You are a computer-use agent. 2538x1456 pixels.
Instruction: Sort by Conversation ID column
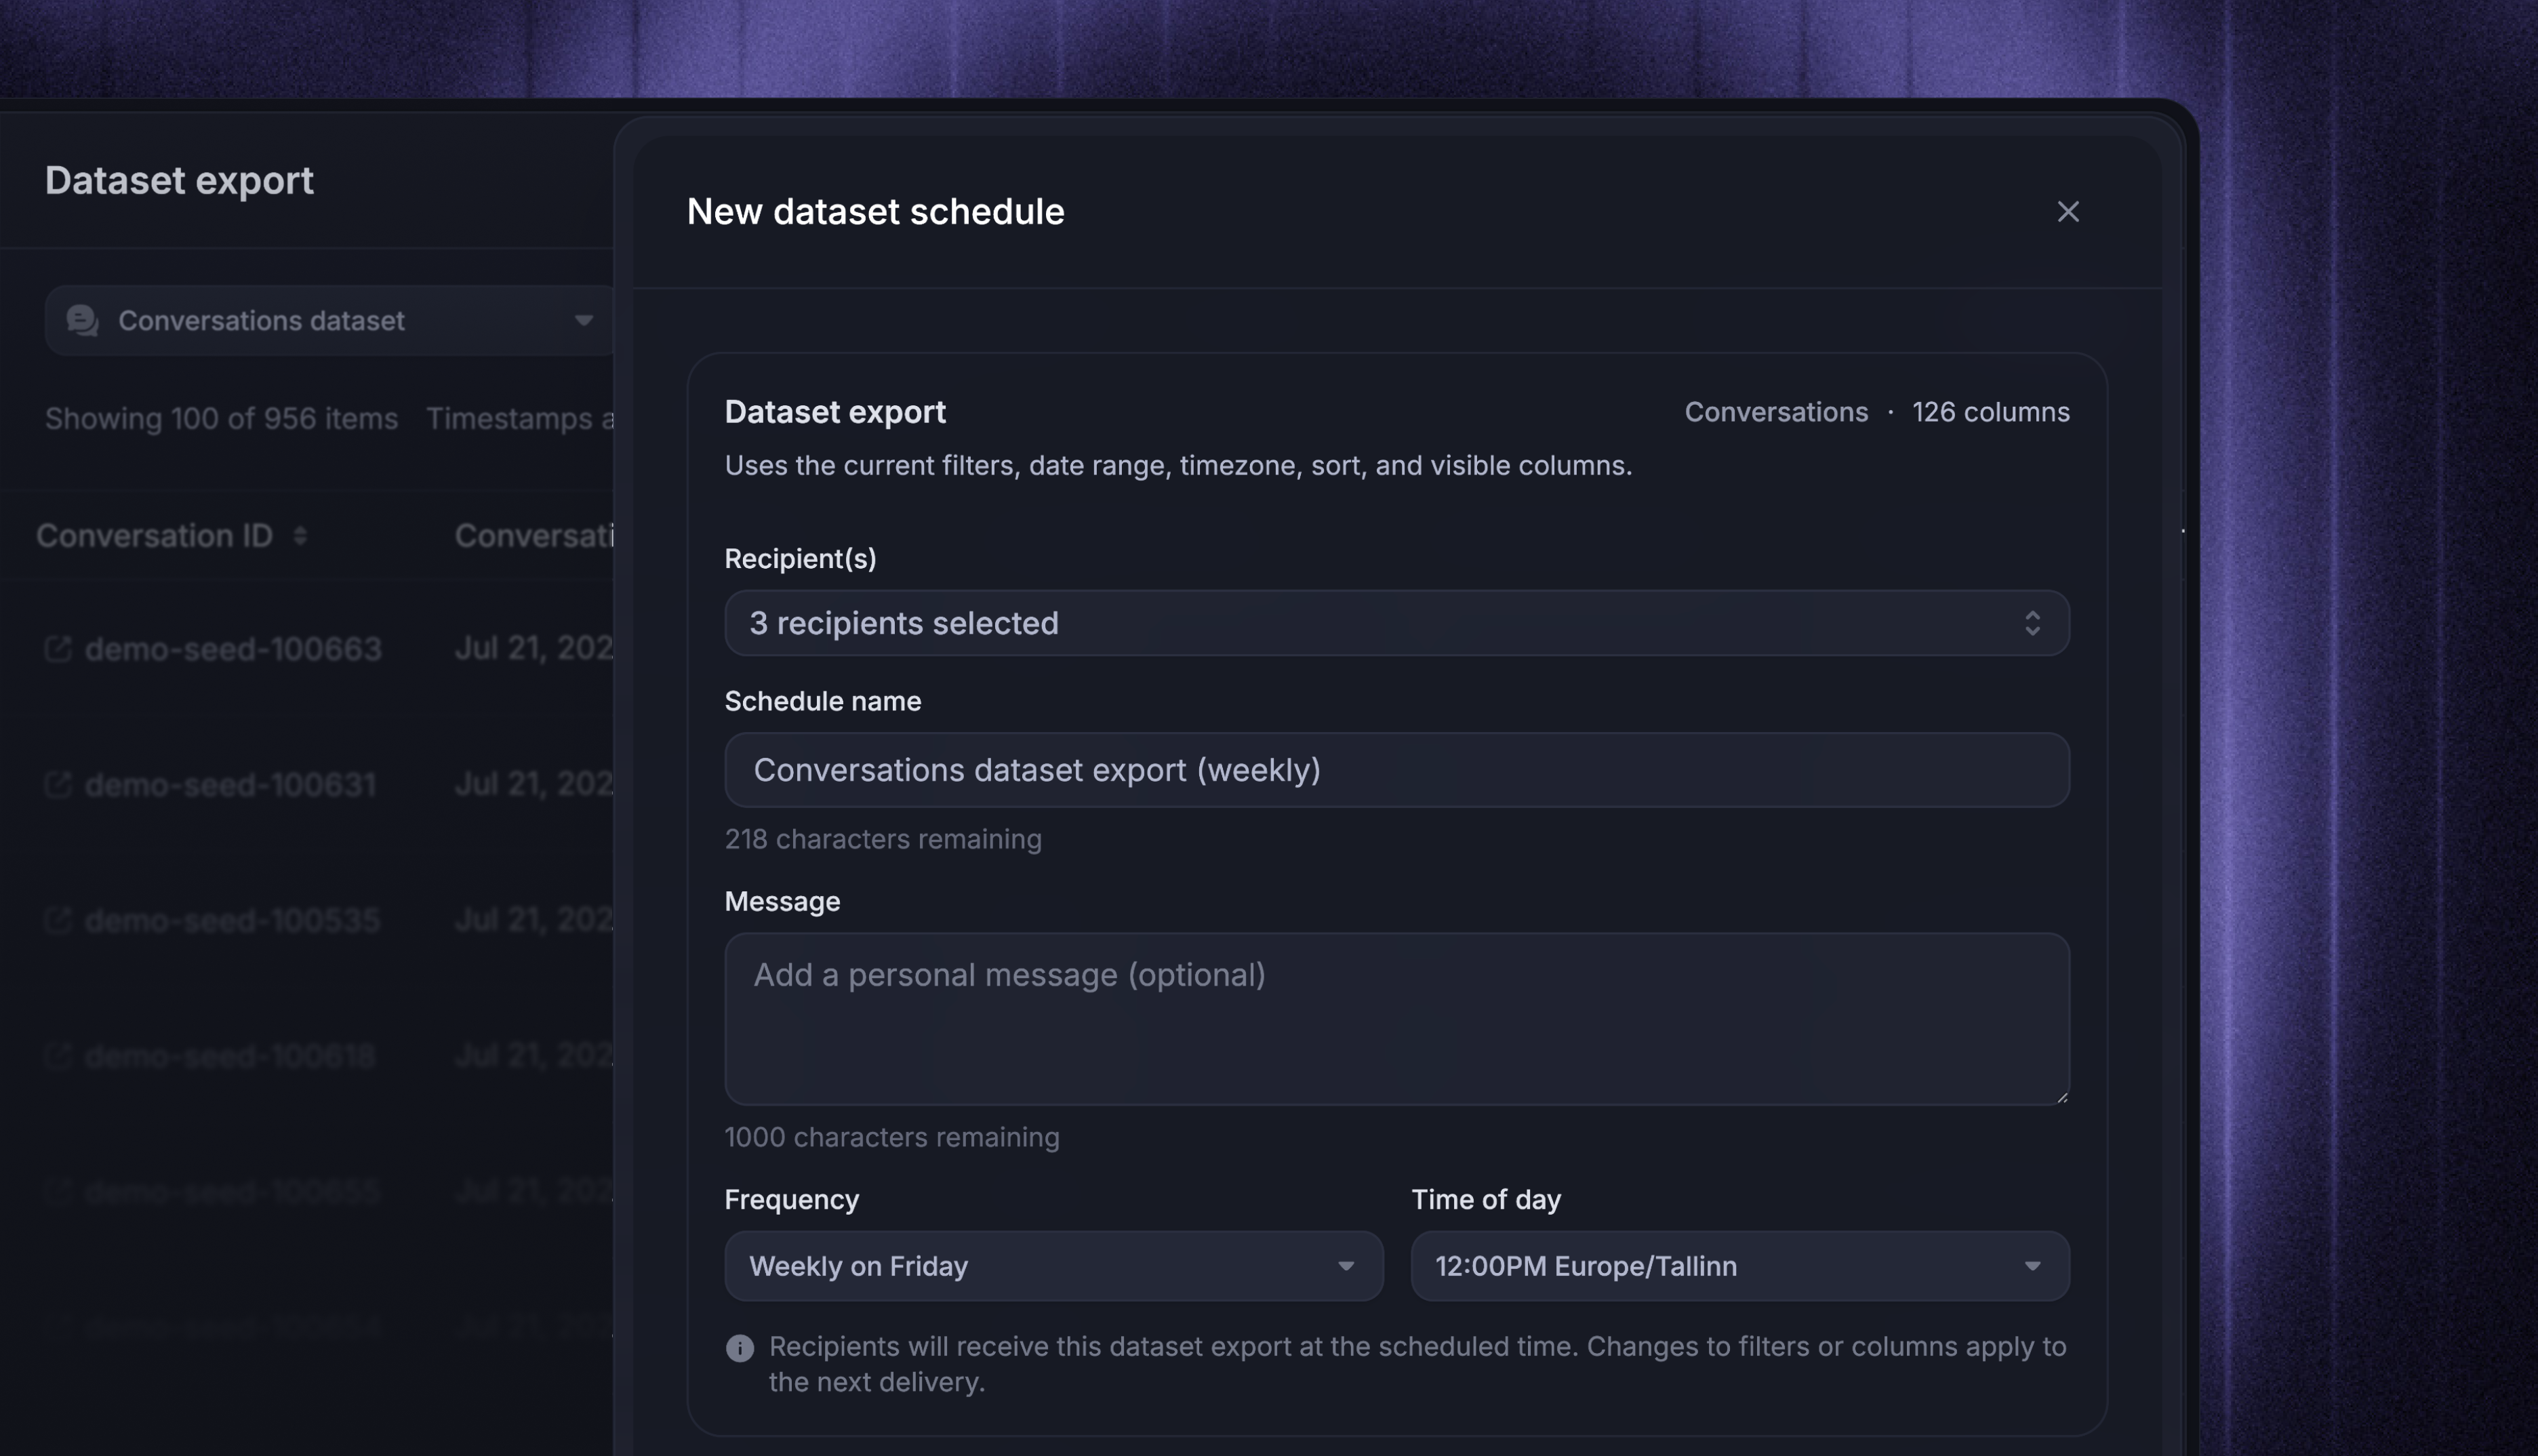click(x=300, y=536)
